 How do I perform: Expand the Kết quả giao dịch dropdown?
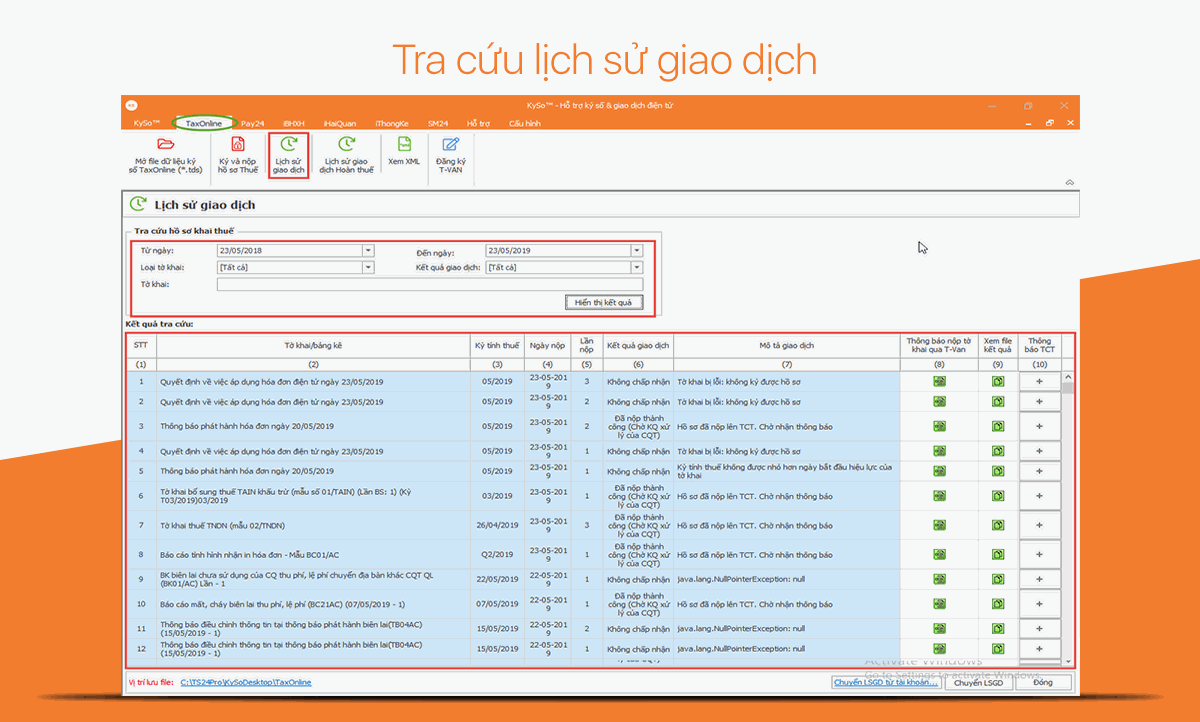coord(636,268)
